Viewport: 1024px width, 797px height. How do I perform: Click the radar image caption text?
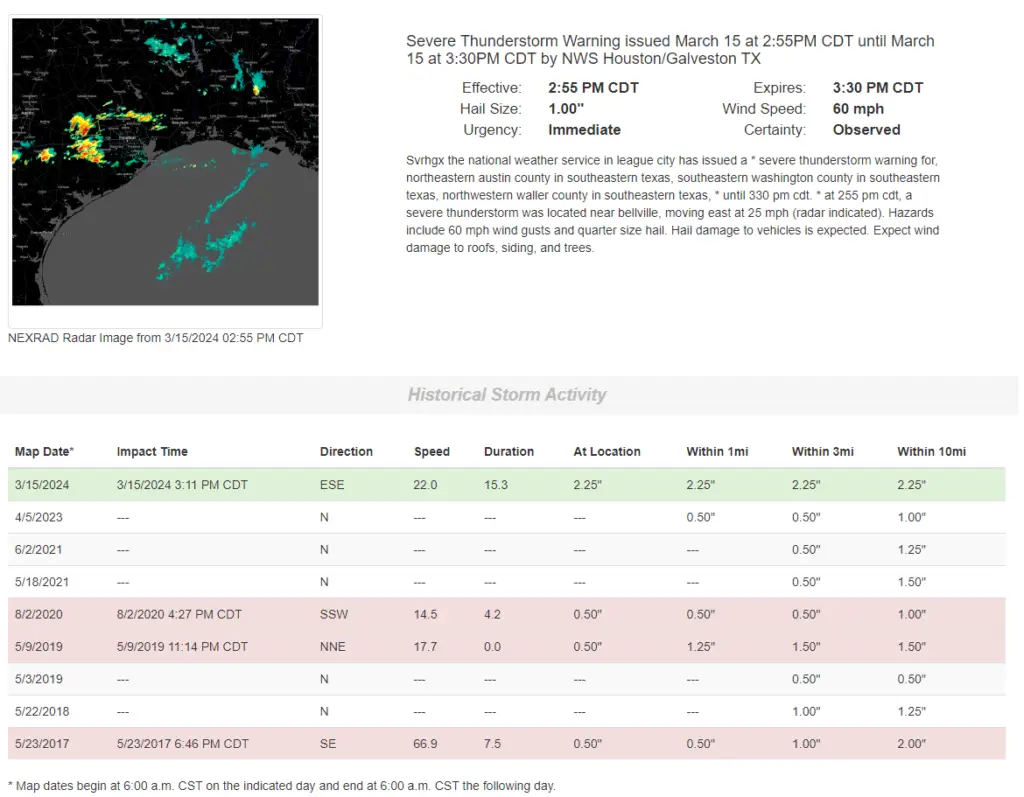coord(155,338)
